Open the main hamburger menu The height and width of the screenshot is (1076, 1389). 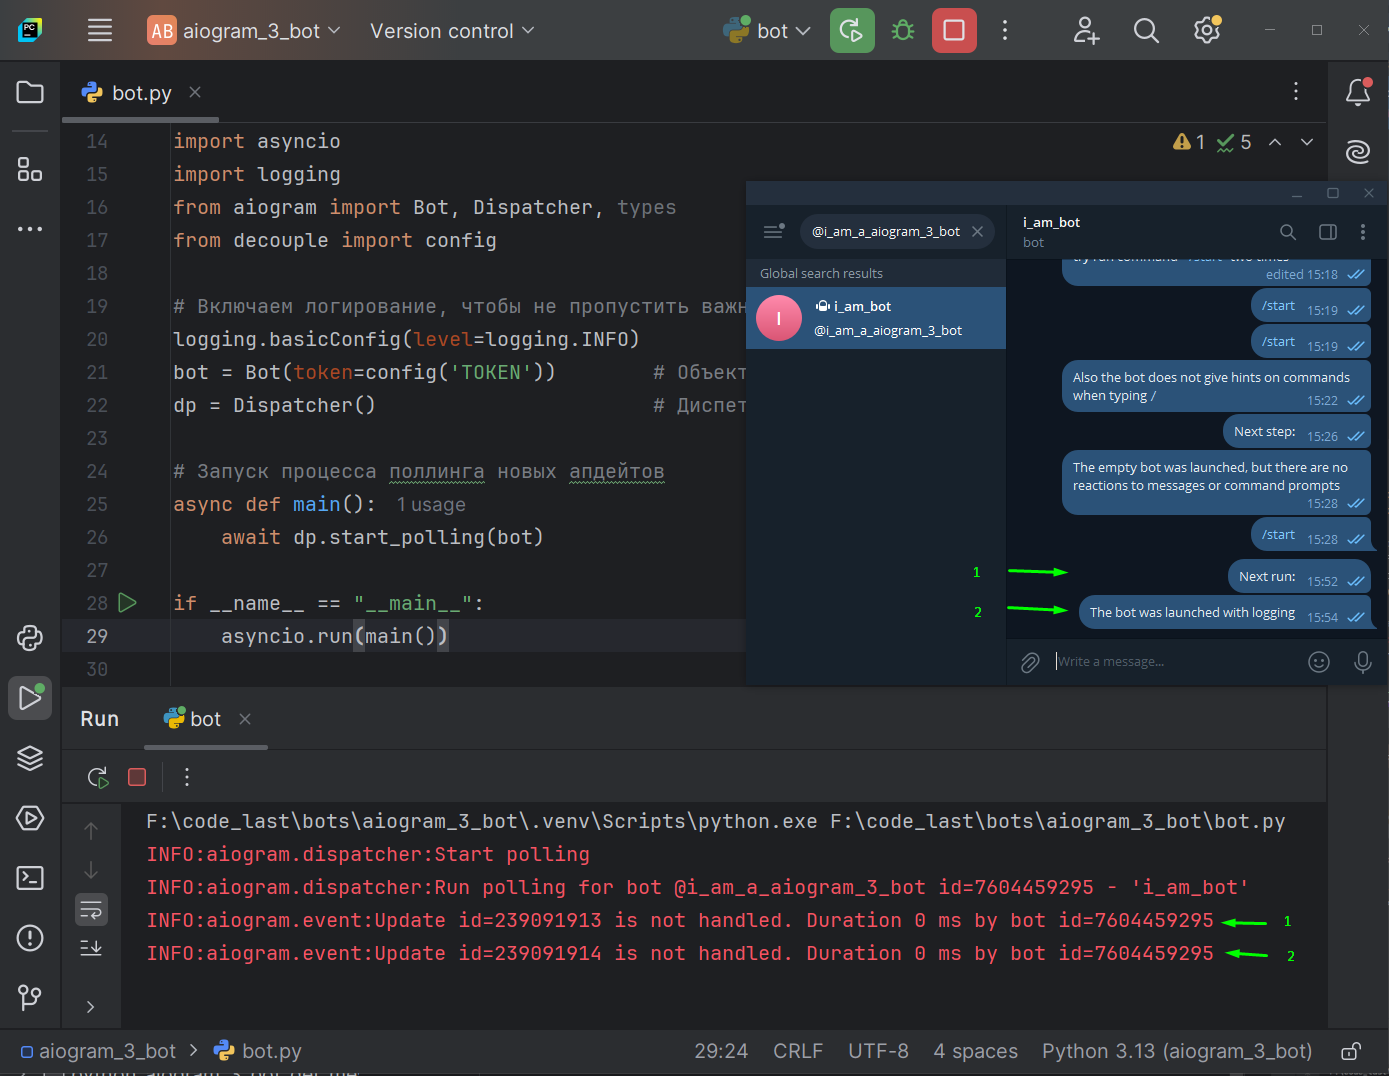pyautogui.click(x=100, y=31)
